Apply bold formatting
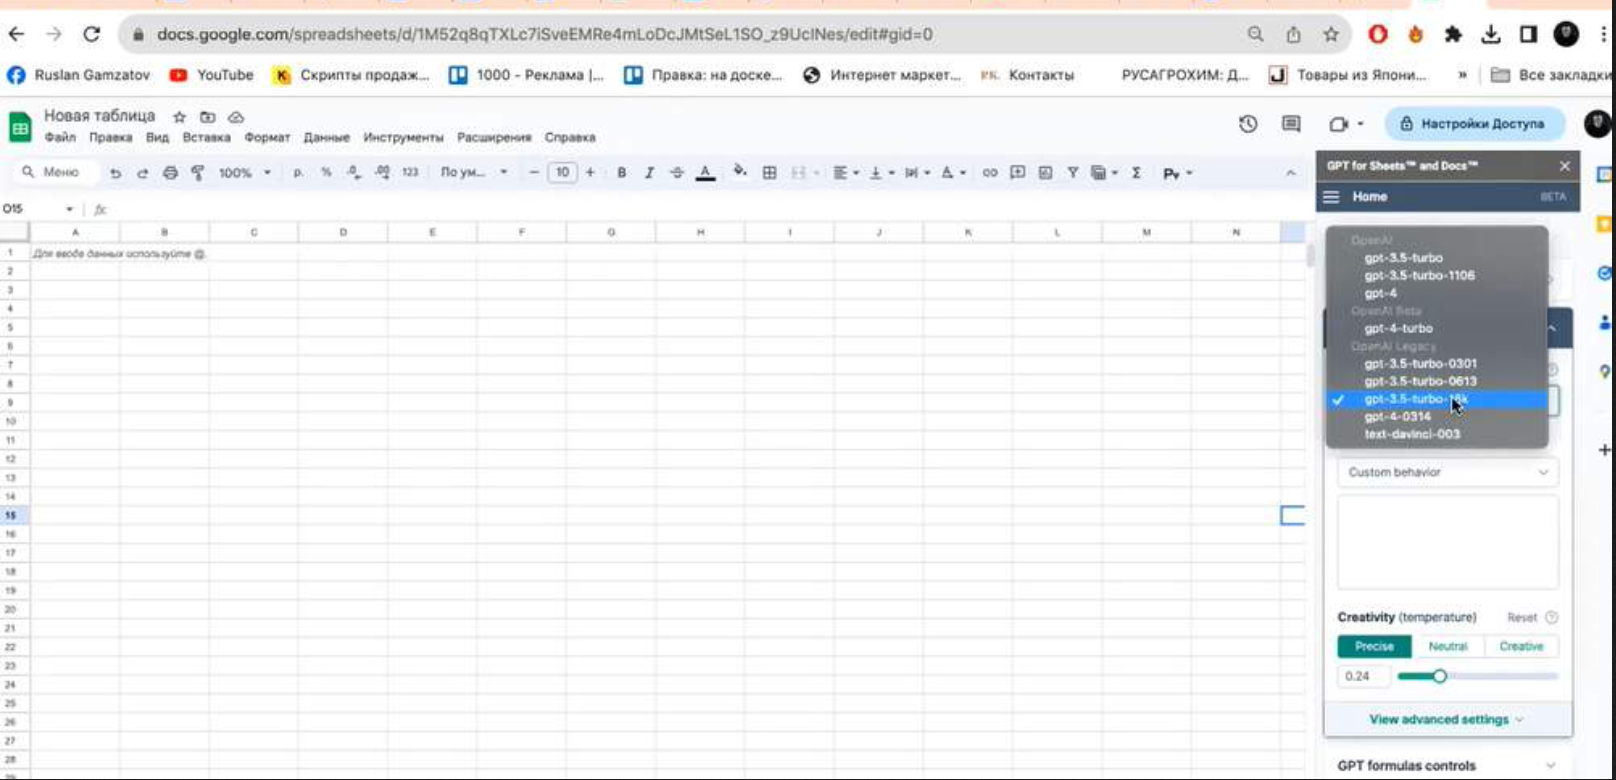This screenshot has width=1616, height=780. (621, 173)
